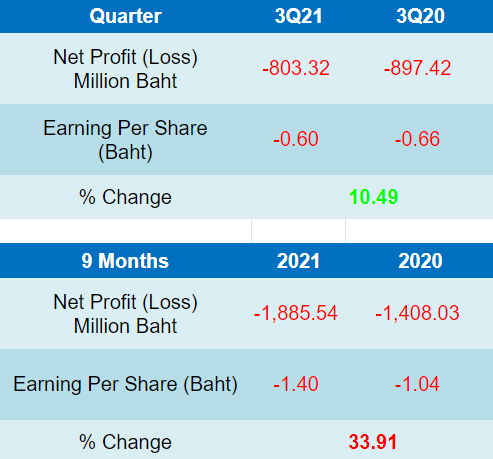Select the -1.40 earning per share value

[x=296, y=384]
